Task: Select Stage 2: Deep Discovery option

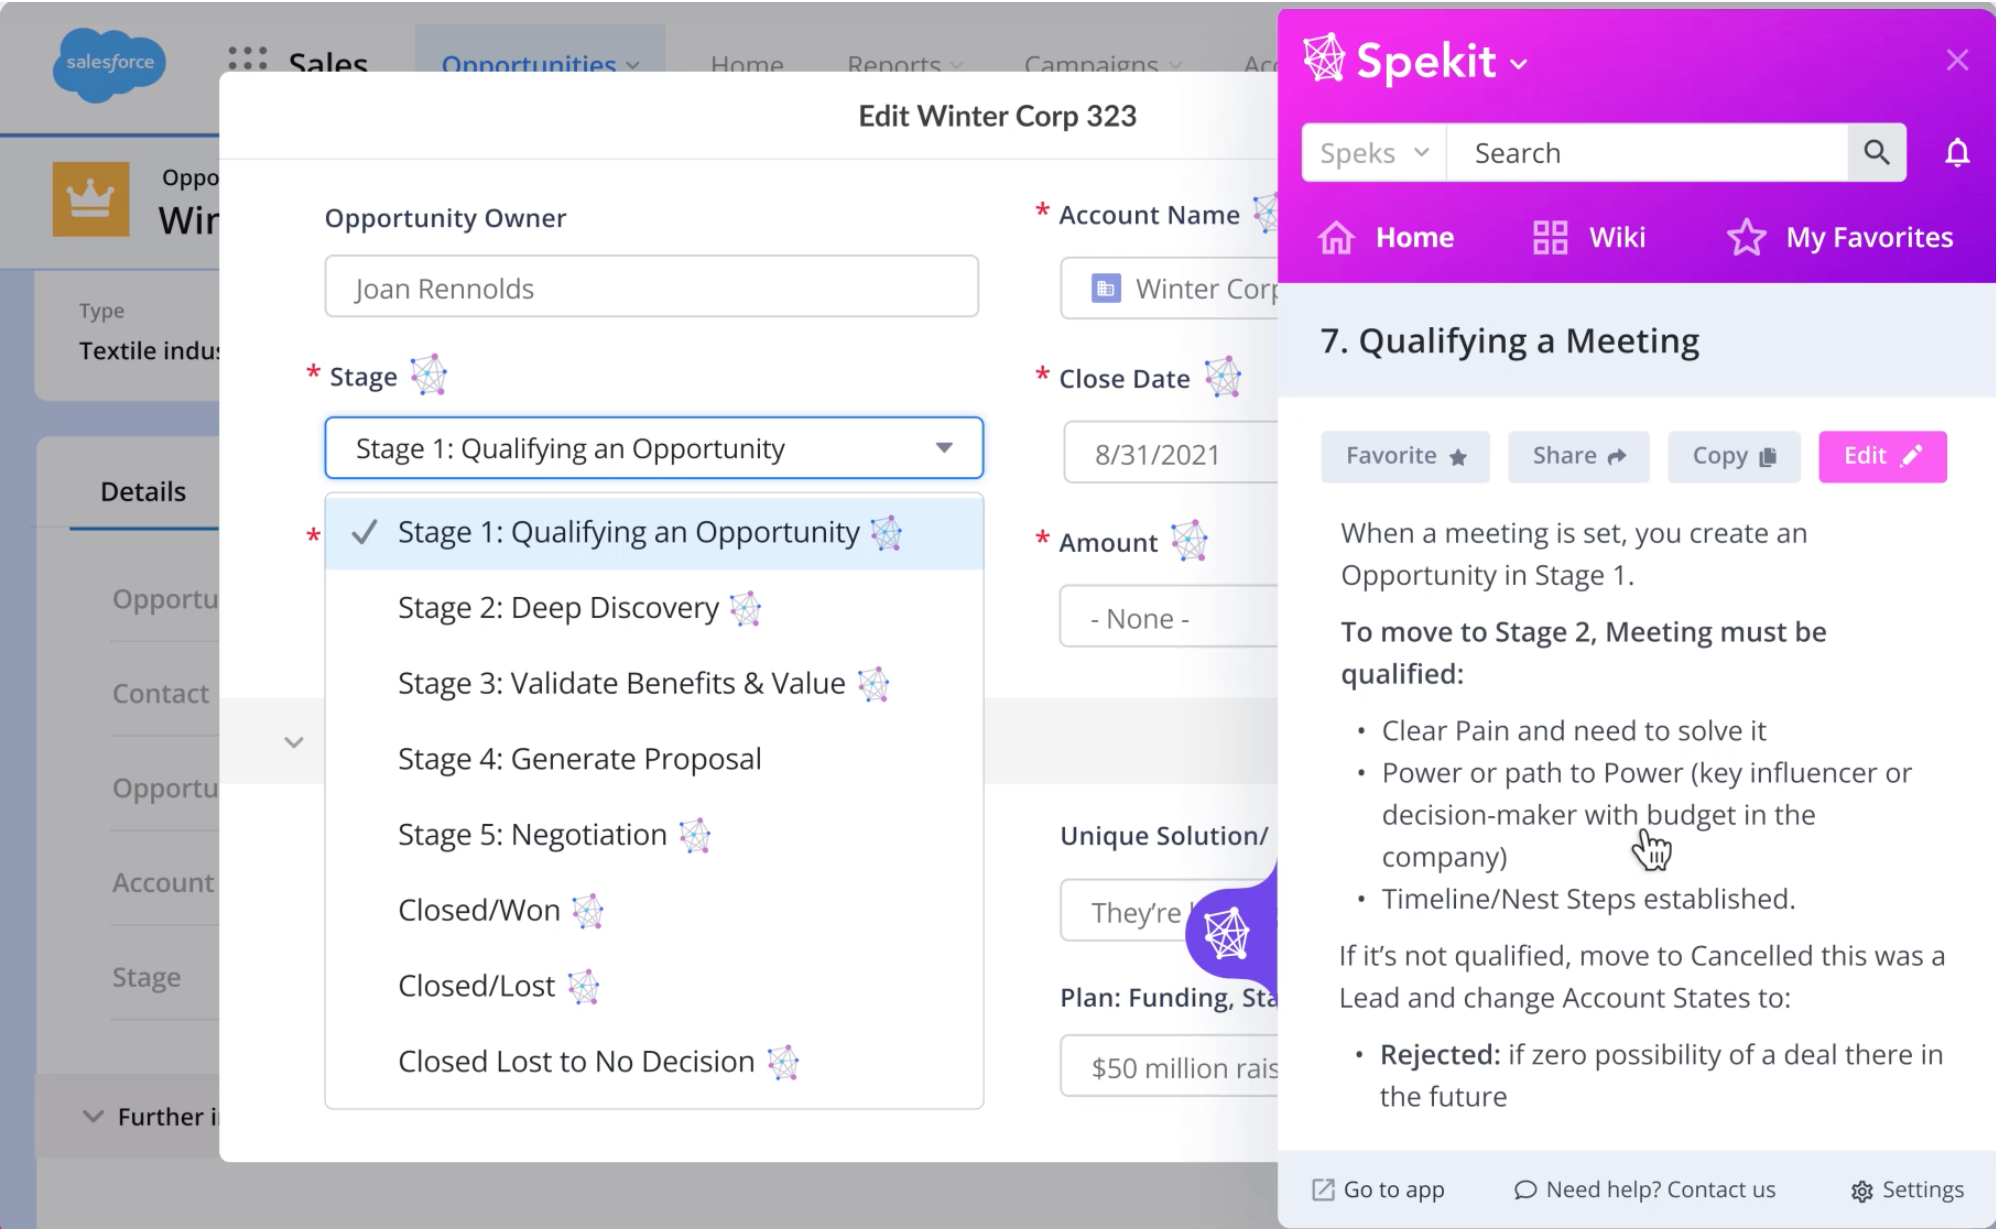Action: pos(557,606)
